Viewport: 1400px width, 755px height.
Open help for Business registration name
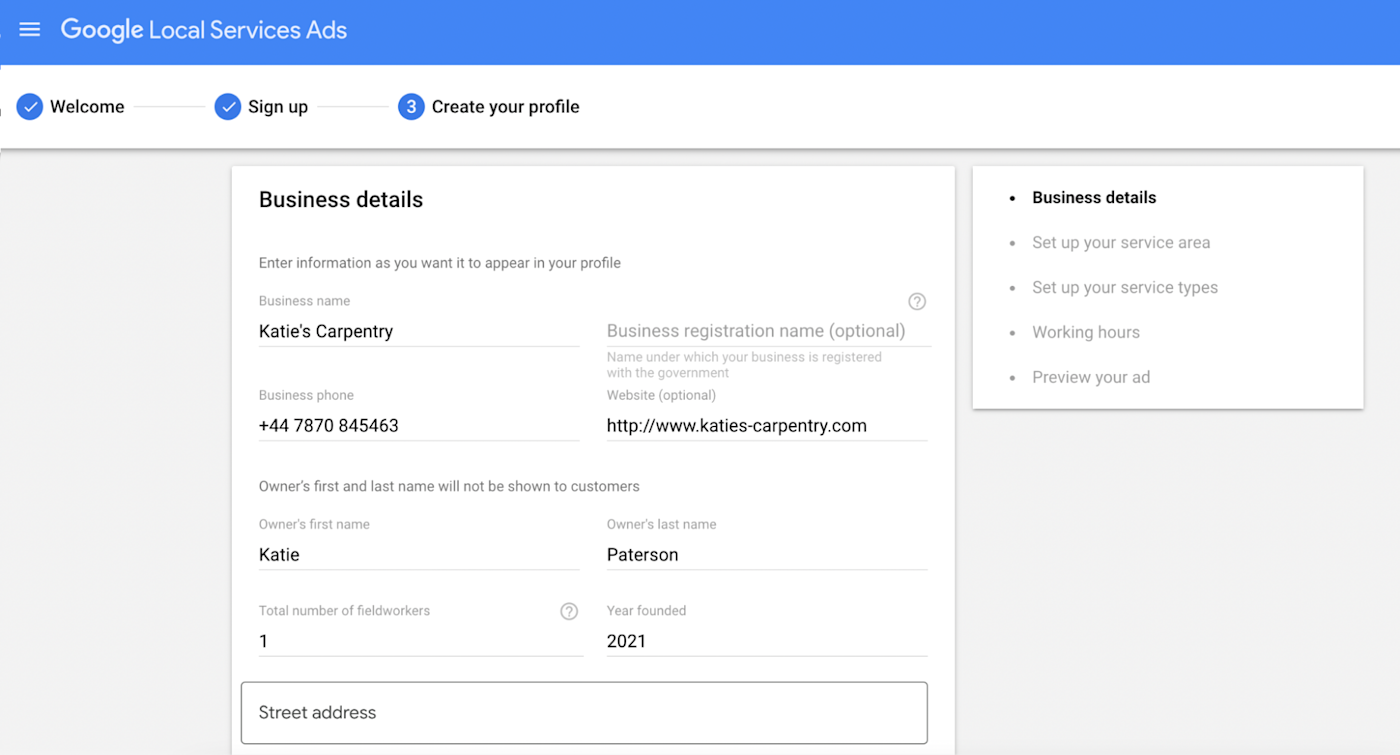point(916,301)
